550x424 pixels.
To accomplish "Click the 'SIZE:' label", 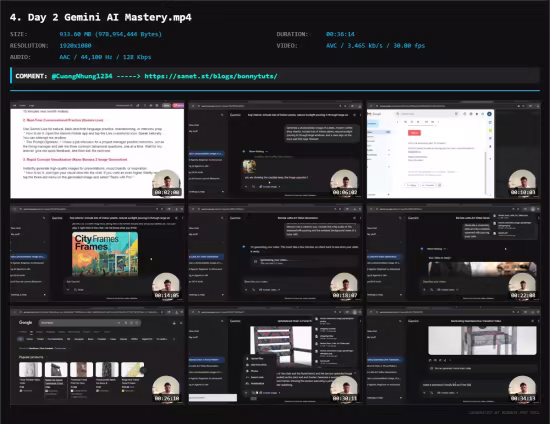I will click(x=19, y=34).
